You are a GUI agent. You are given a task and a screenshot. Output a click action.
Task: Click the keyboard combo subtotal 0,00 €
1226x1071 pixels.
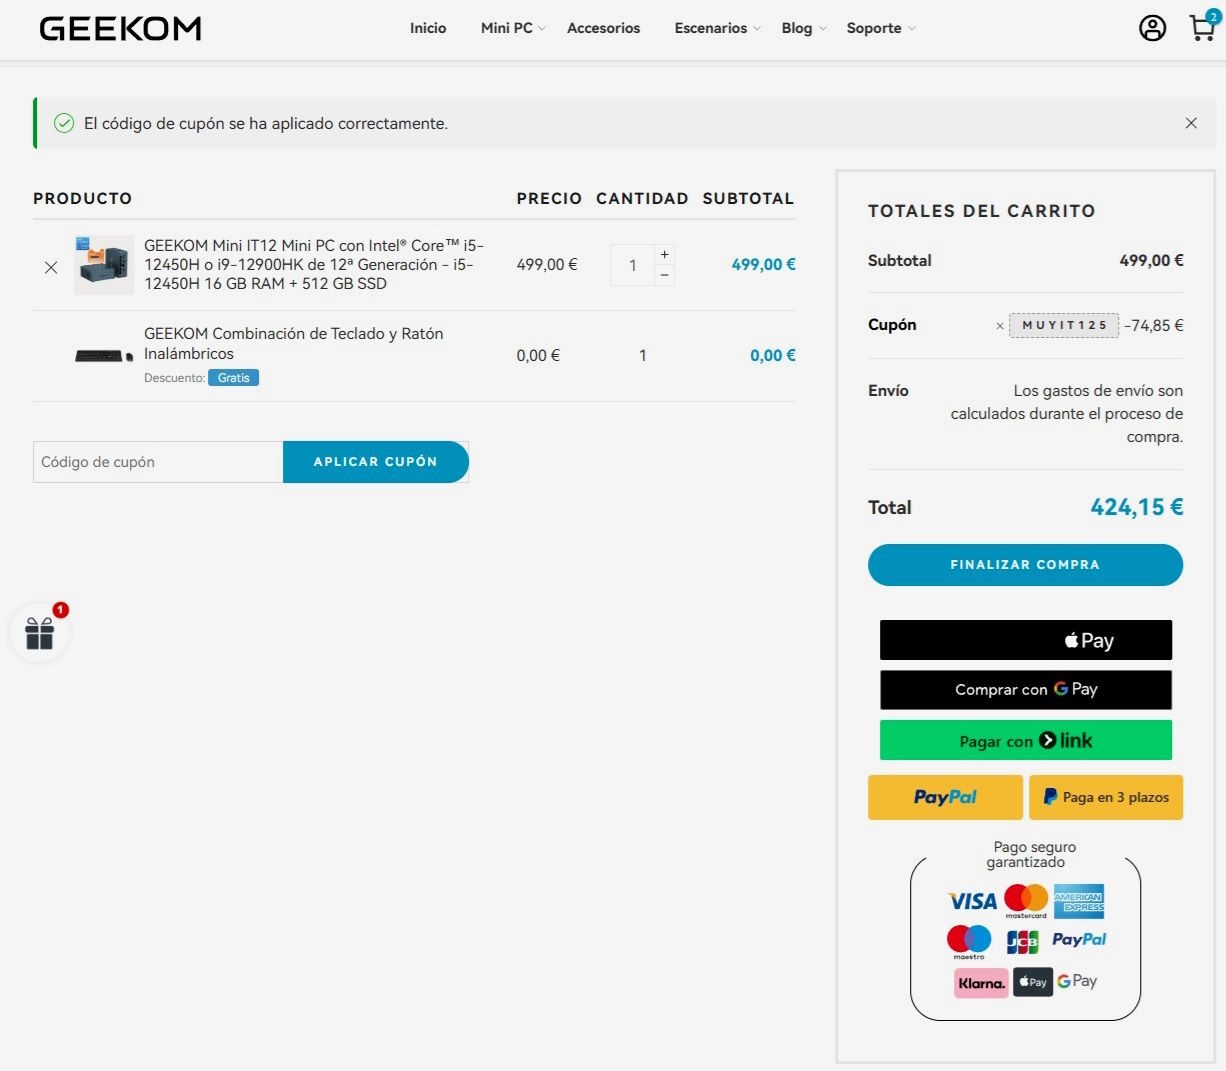coord(773,355)
